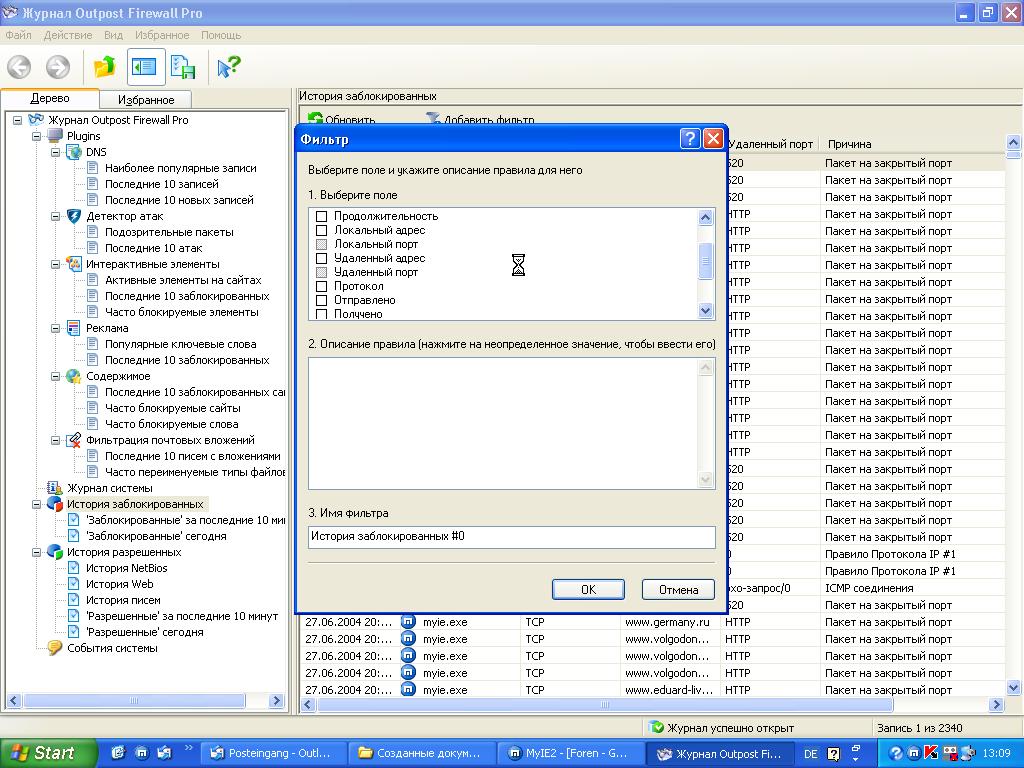Open the Помощь menu
This screenshot has height=768, width=1024.
click(x=221, y=35)
